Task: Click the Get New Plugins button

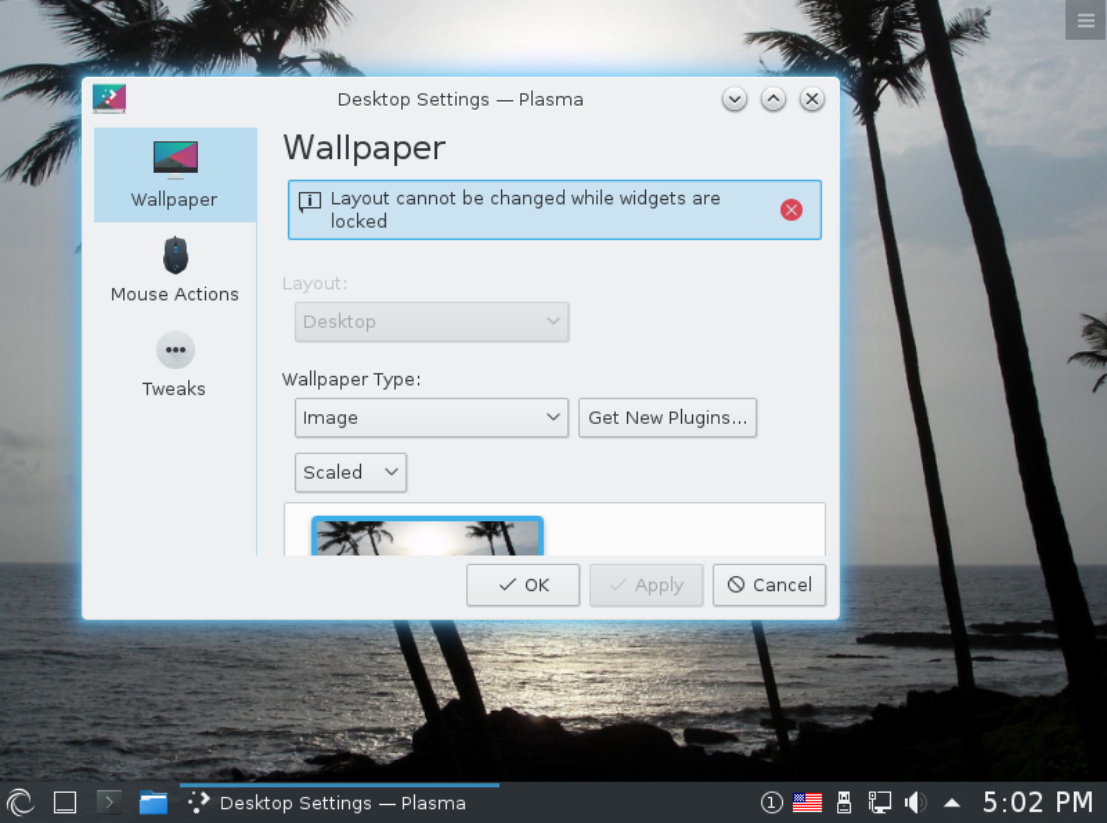Action: [667, 417]
